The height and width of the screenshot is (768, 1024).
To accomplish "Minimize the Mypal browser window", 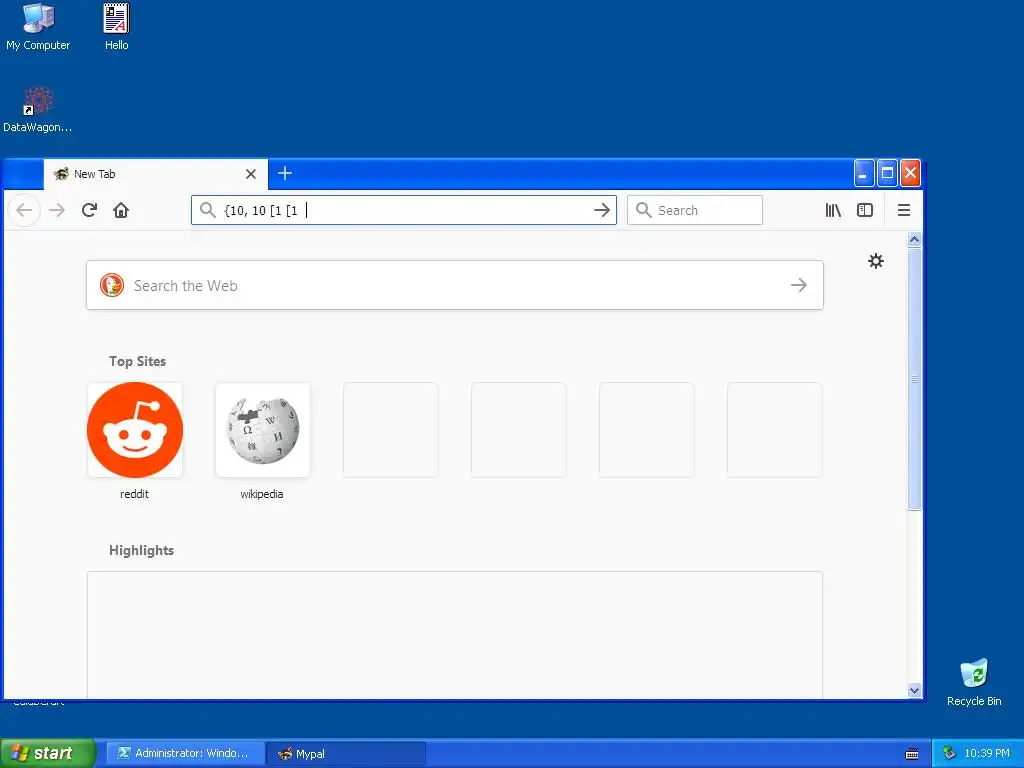I will click(863, 174).
